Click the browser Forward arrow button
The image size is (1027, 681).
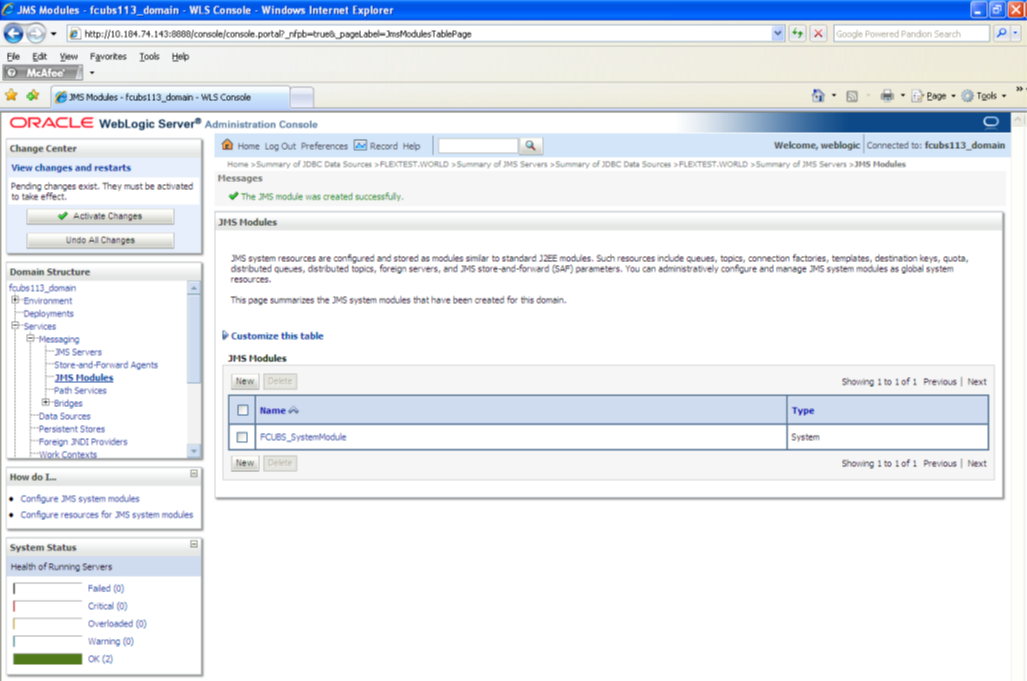(x=37, y=33)
